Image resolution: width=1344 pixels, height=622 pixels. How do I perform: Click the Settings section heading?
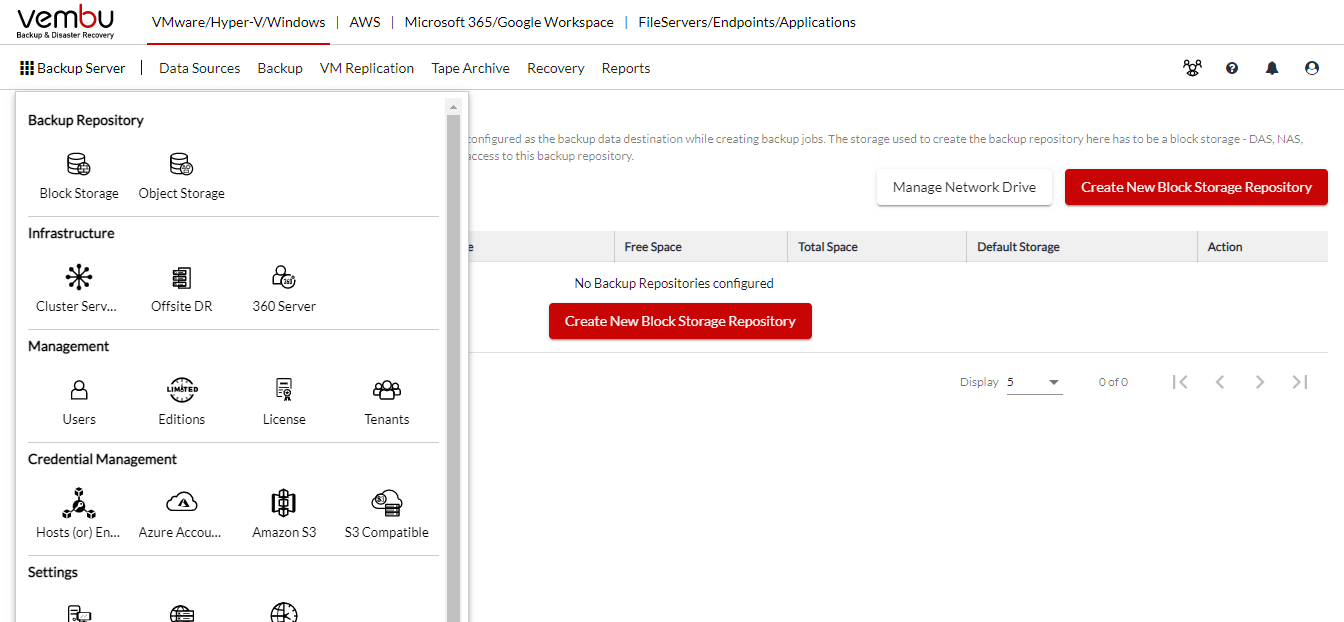[53, 572]
